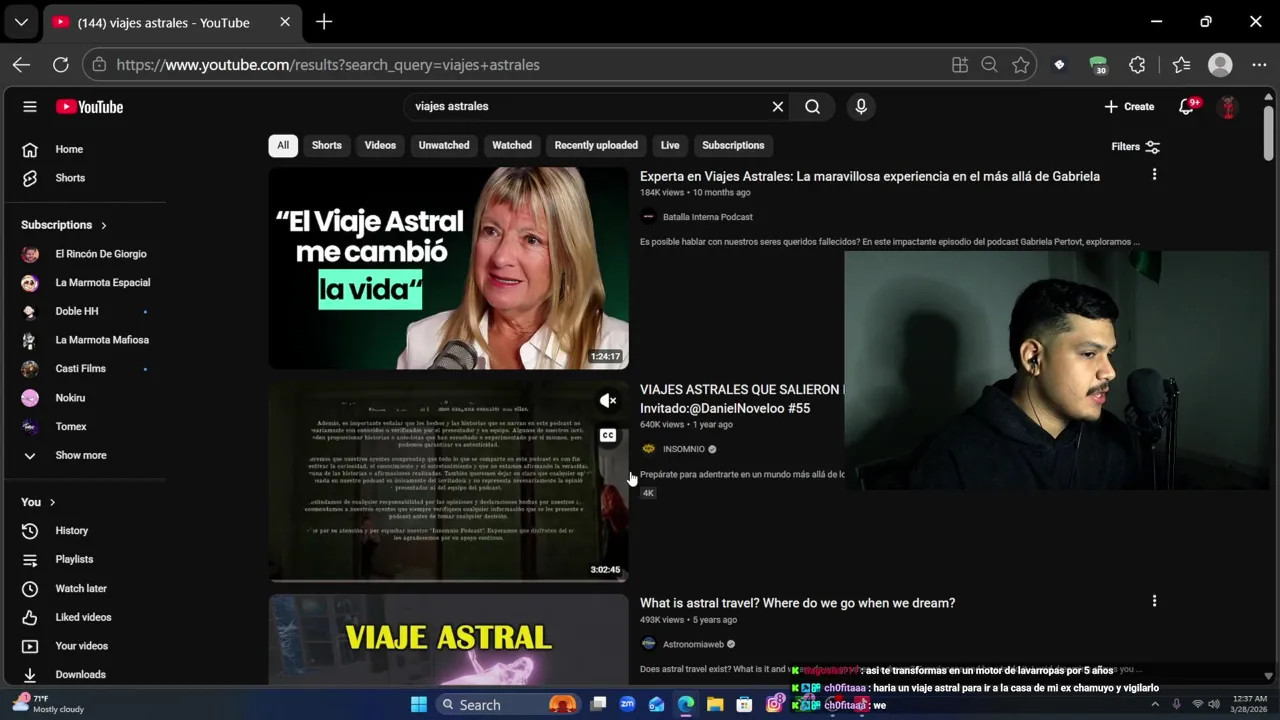Open the tab actions dropdown arrow

click(21, 22)
